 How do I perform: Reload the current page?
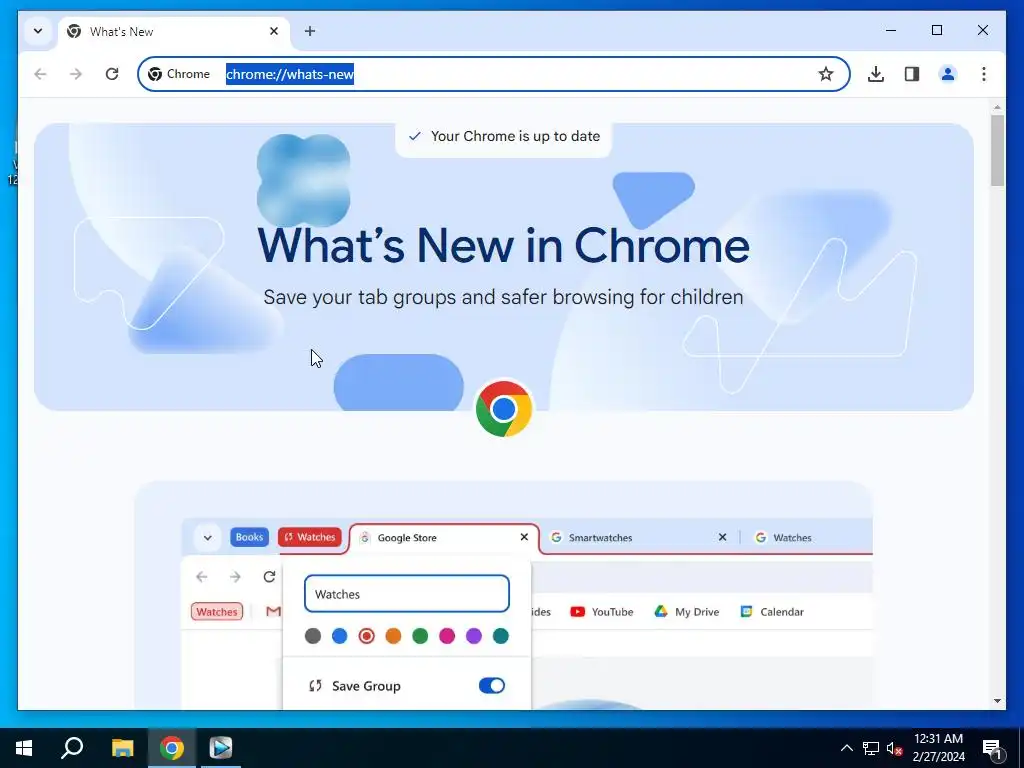click(112, 74)
